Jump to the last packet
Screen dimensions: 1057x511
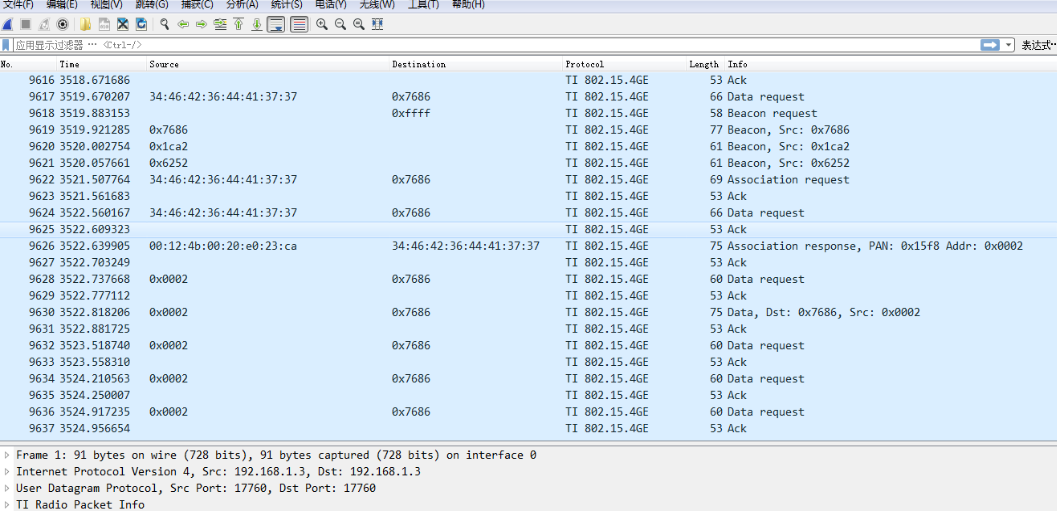pos(257,25)
